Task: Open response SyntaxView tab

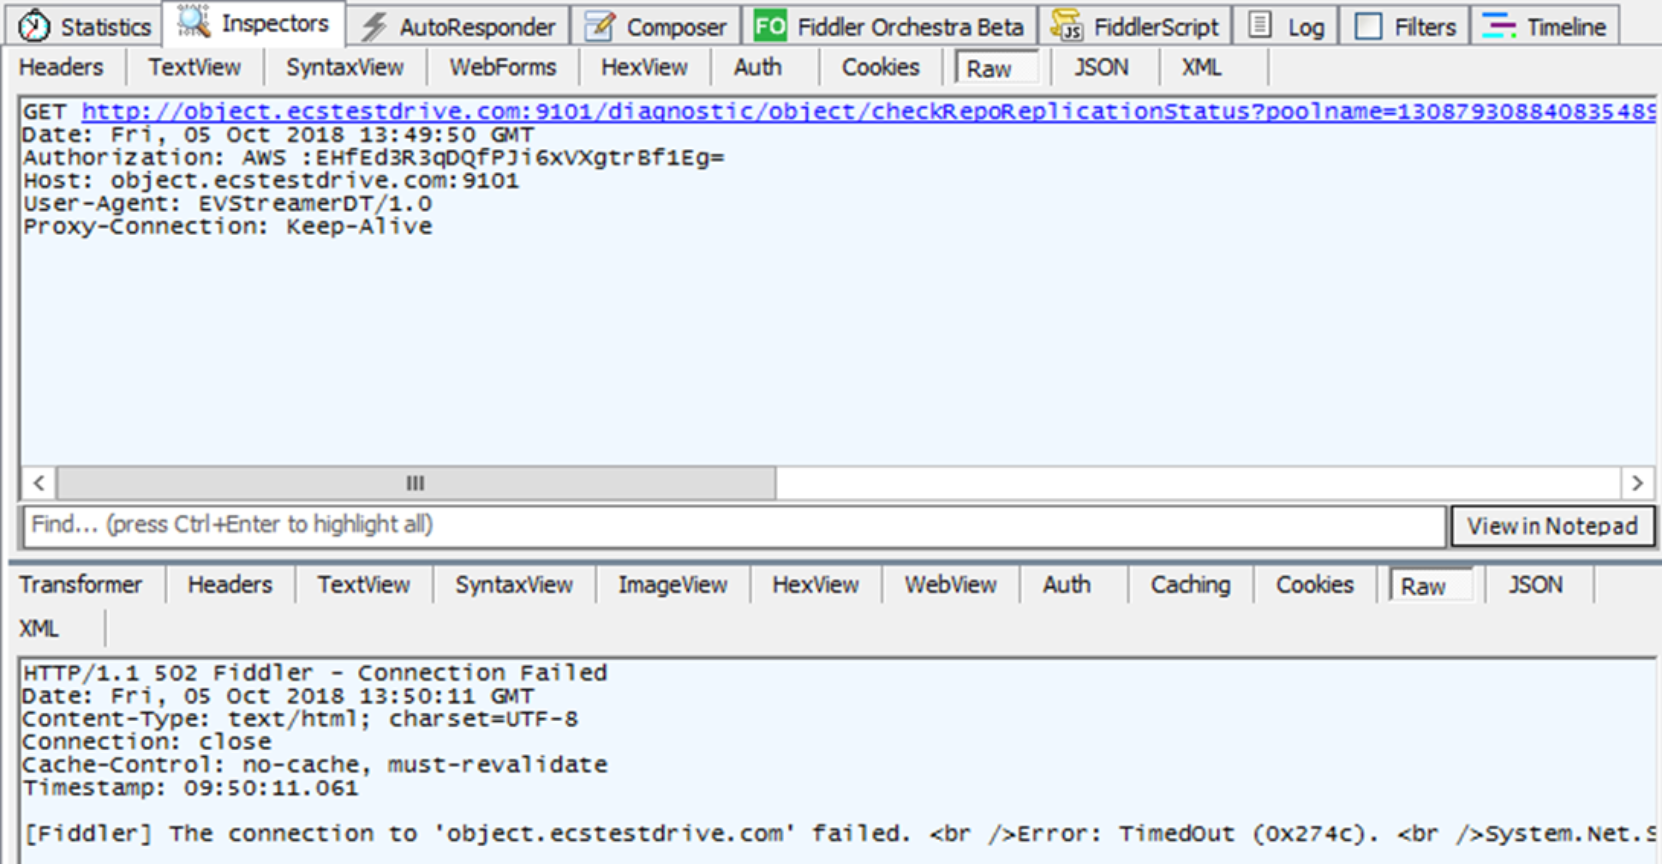Action: pos(514,585)
